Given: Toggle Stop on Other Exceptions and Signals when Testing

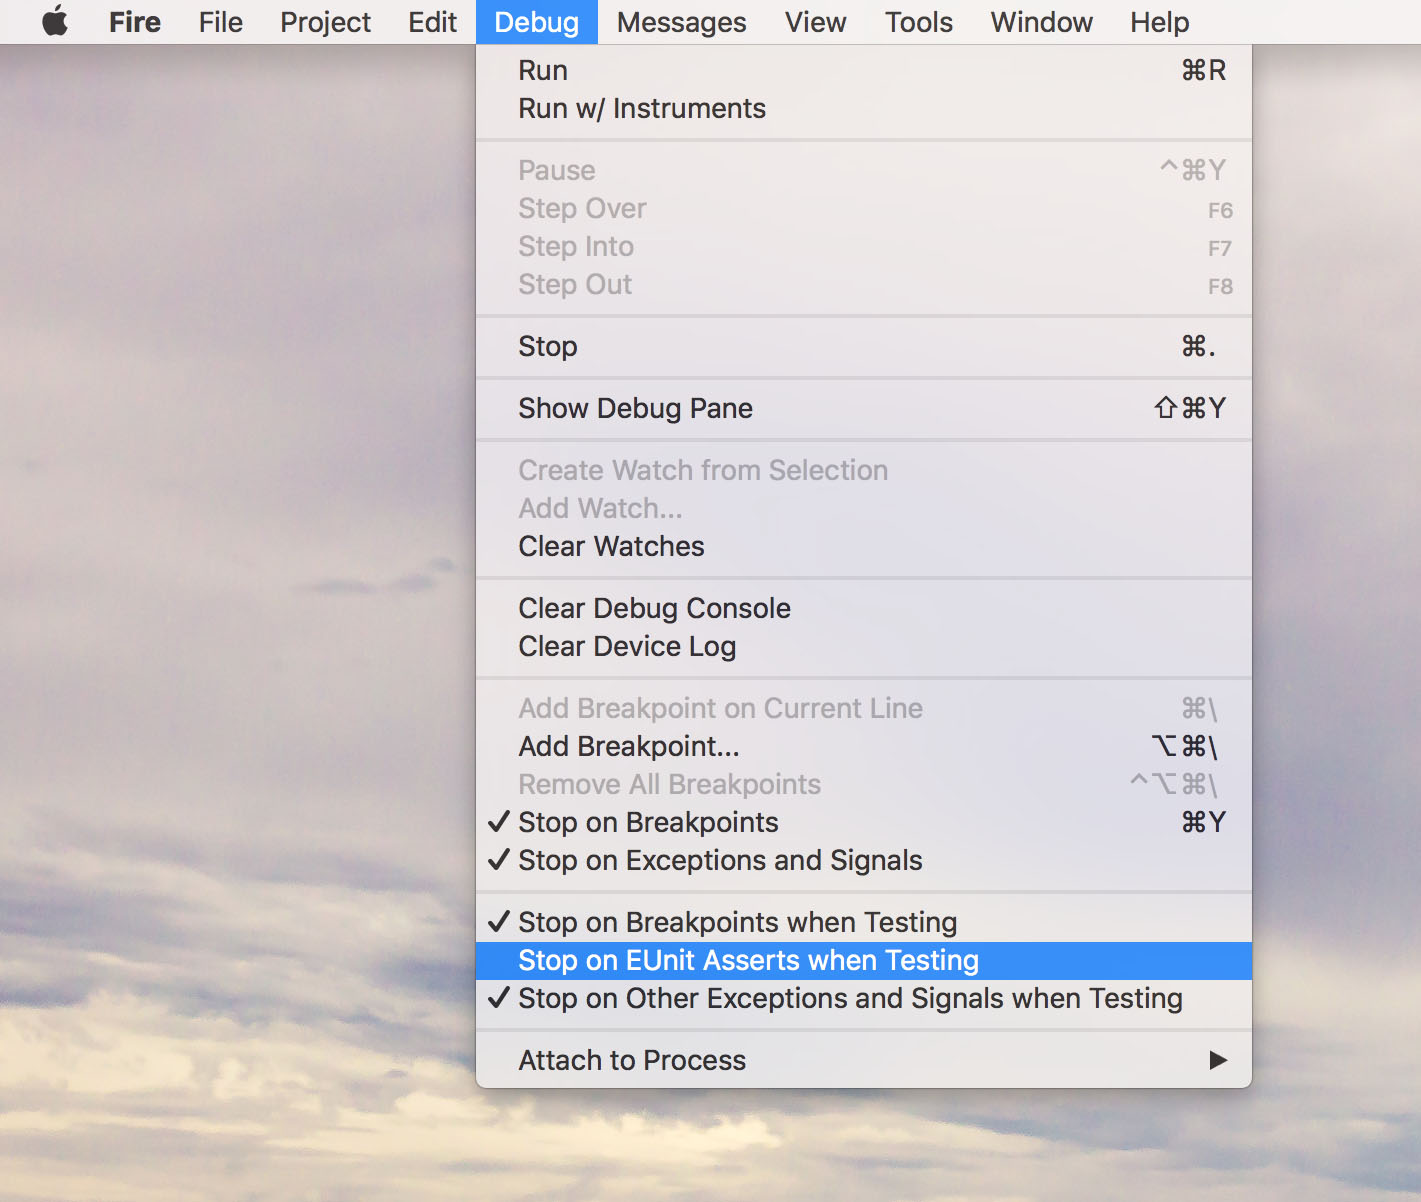Looking at the screenshot, I should point(864,998).
